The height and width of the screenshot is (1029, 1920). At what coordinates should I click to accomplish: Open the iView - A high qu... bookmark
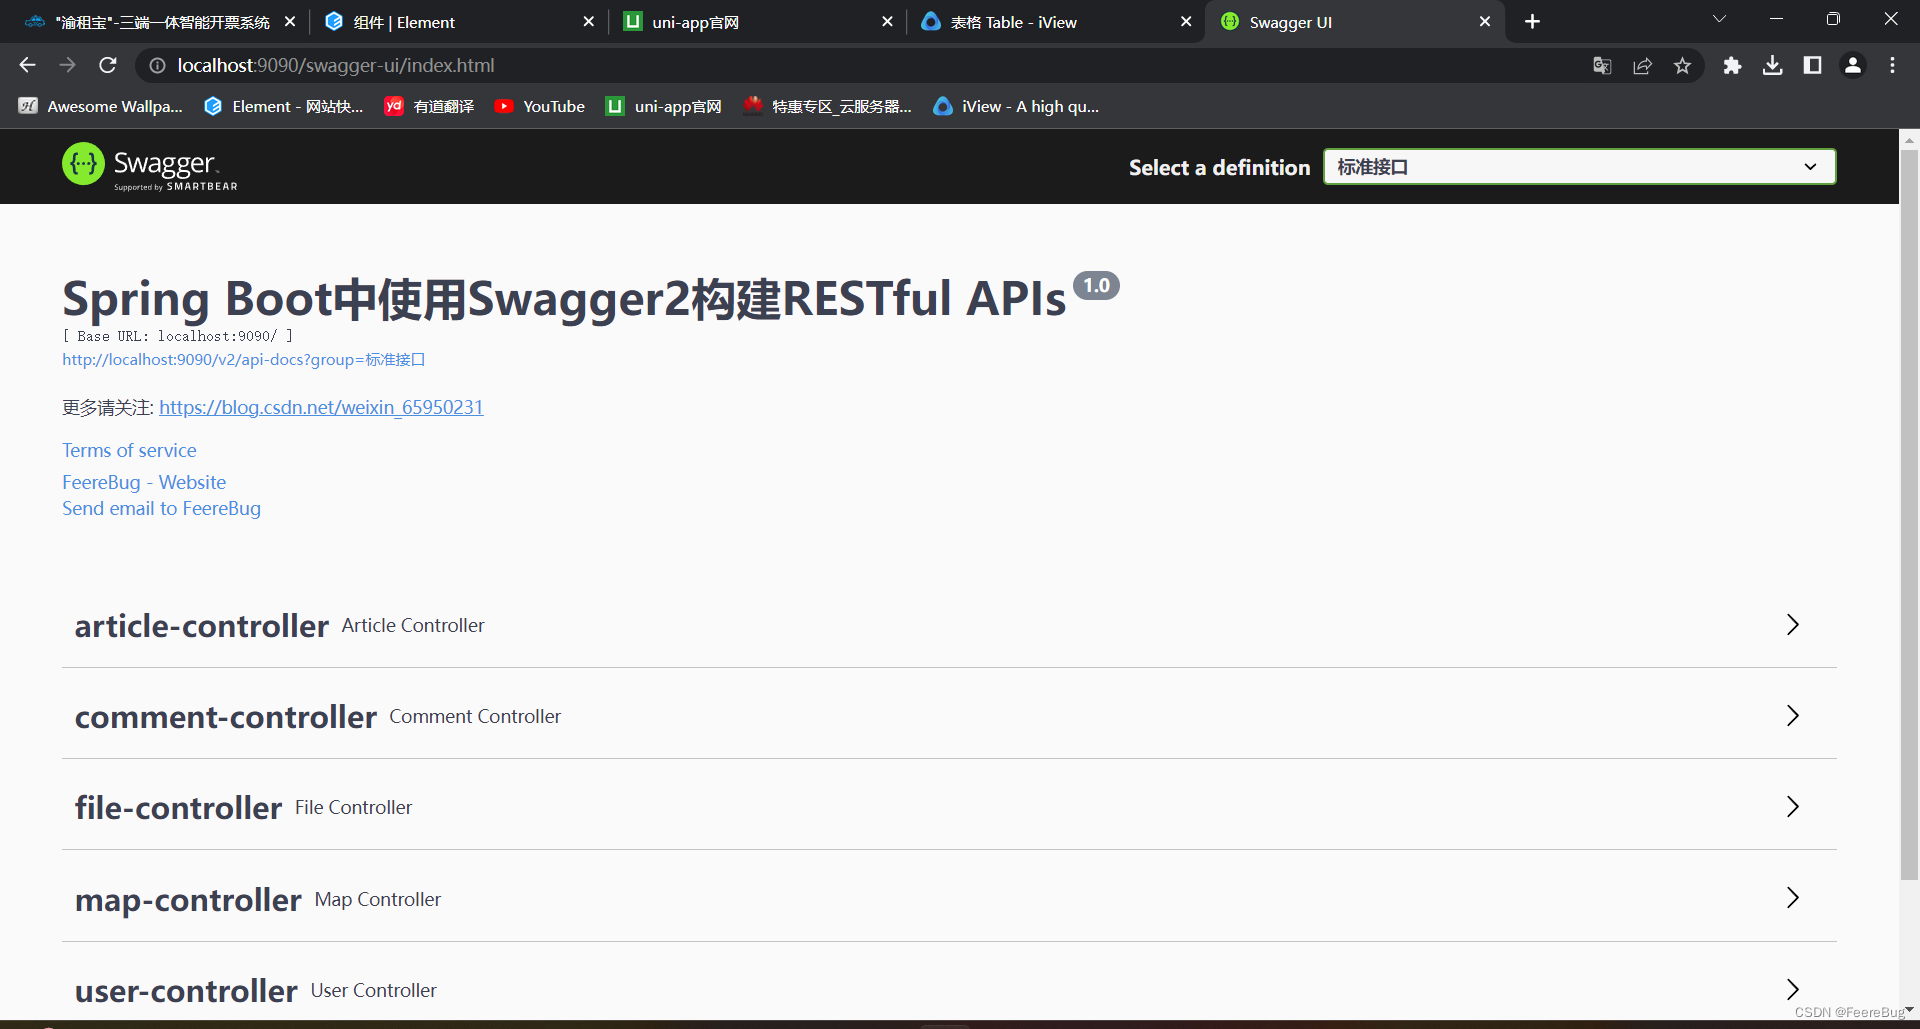point(1016,106)
